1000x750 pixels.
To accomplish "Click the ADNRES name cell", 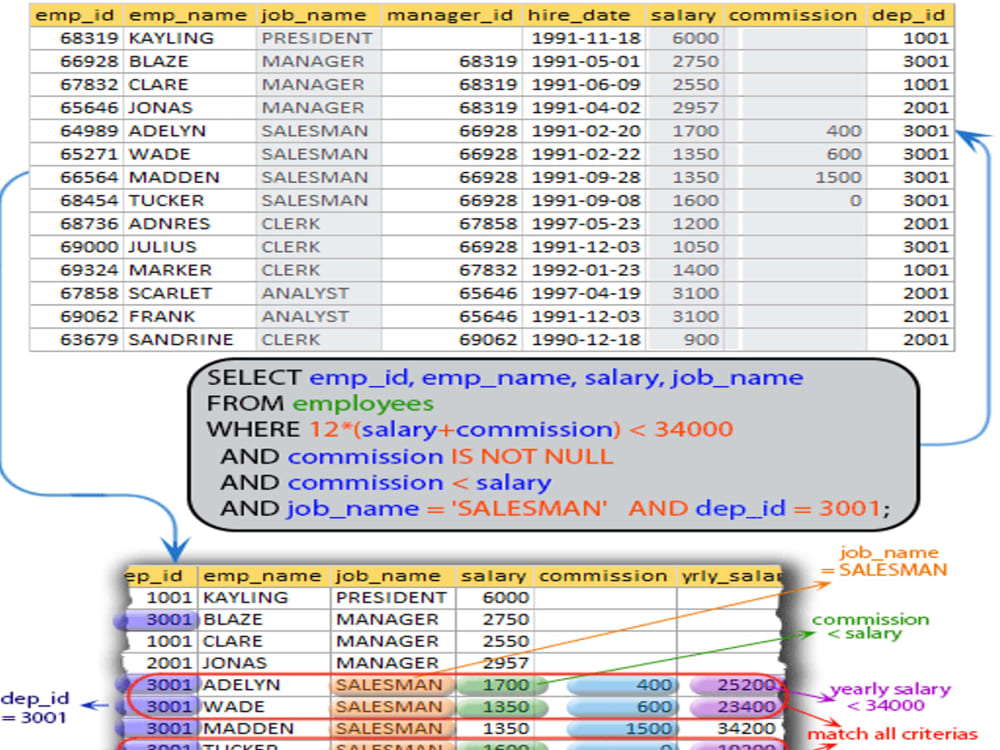I will click(189, 224).
